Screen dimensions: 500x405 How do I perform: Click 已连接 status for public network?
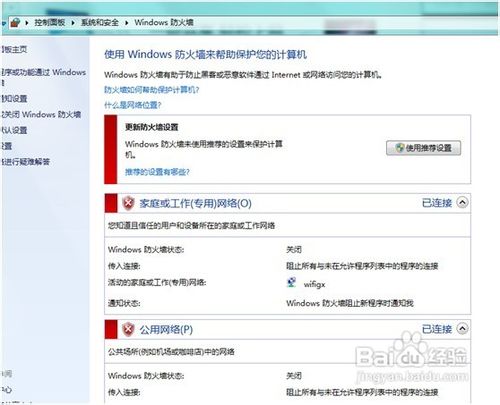click(437, 329)
